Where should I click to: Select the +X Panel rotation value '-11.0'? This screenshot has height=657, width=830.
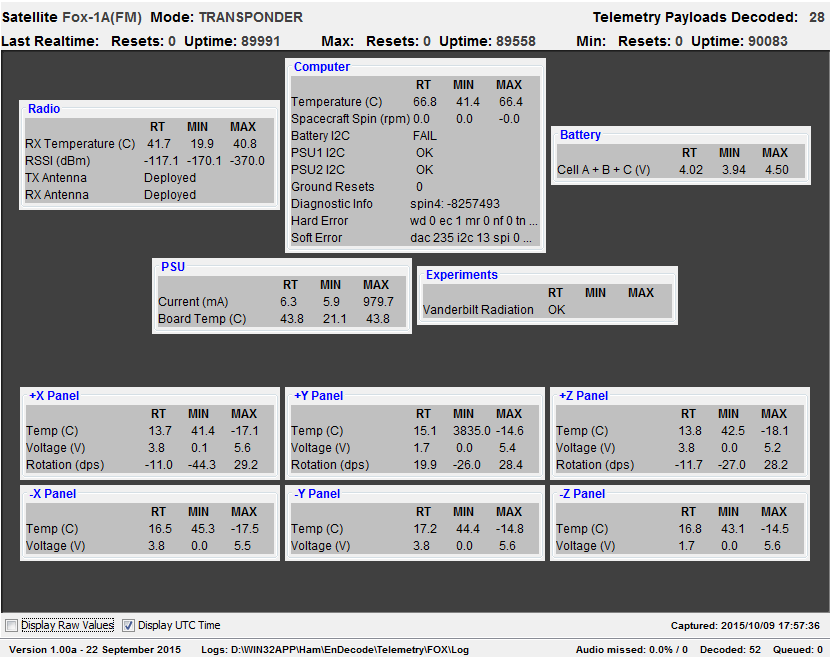coord(159,465)
